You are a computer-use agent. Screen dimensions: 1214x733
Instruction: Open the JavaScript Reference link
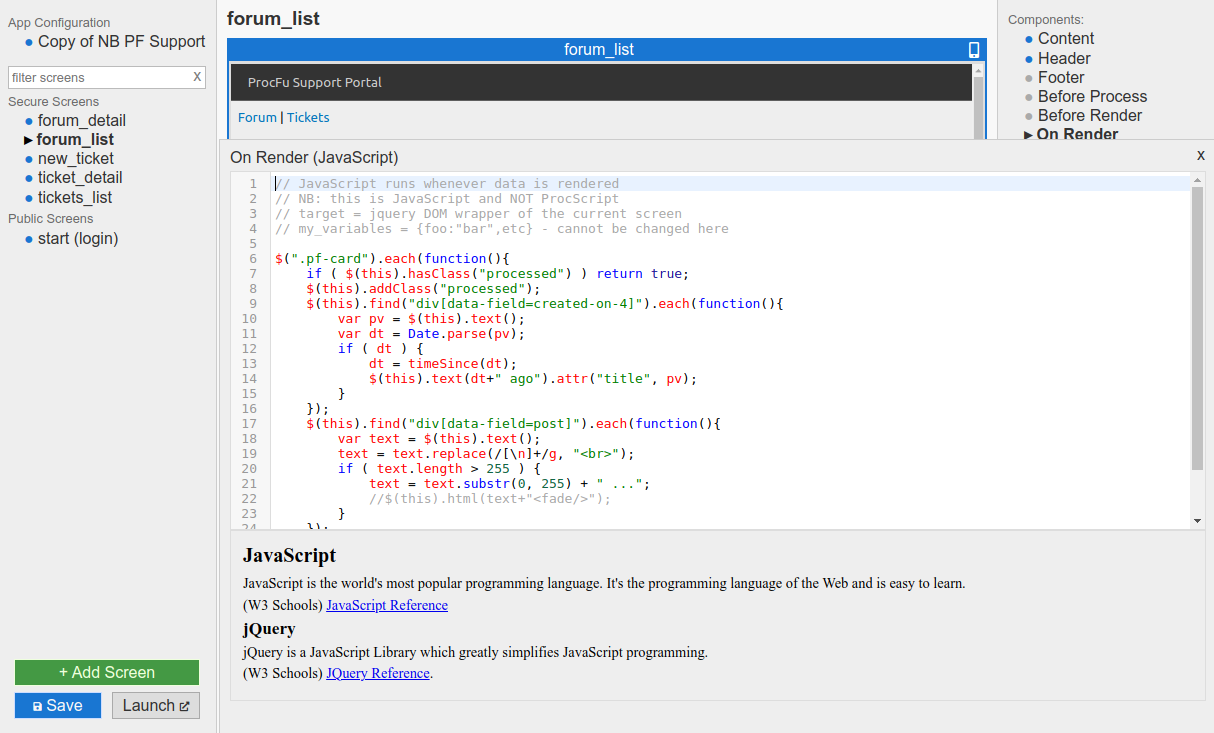pyautogui.click(x=387, y=605)
